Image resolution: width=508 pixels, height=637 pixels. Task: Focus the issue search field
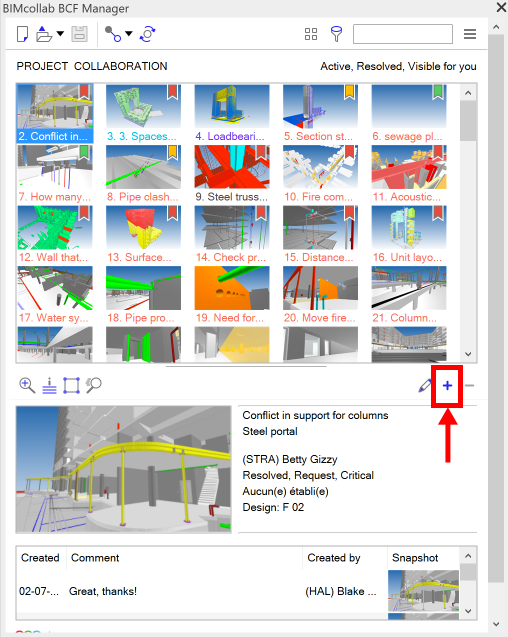click(403, 34)
